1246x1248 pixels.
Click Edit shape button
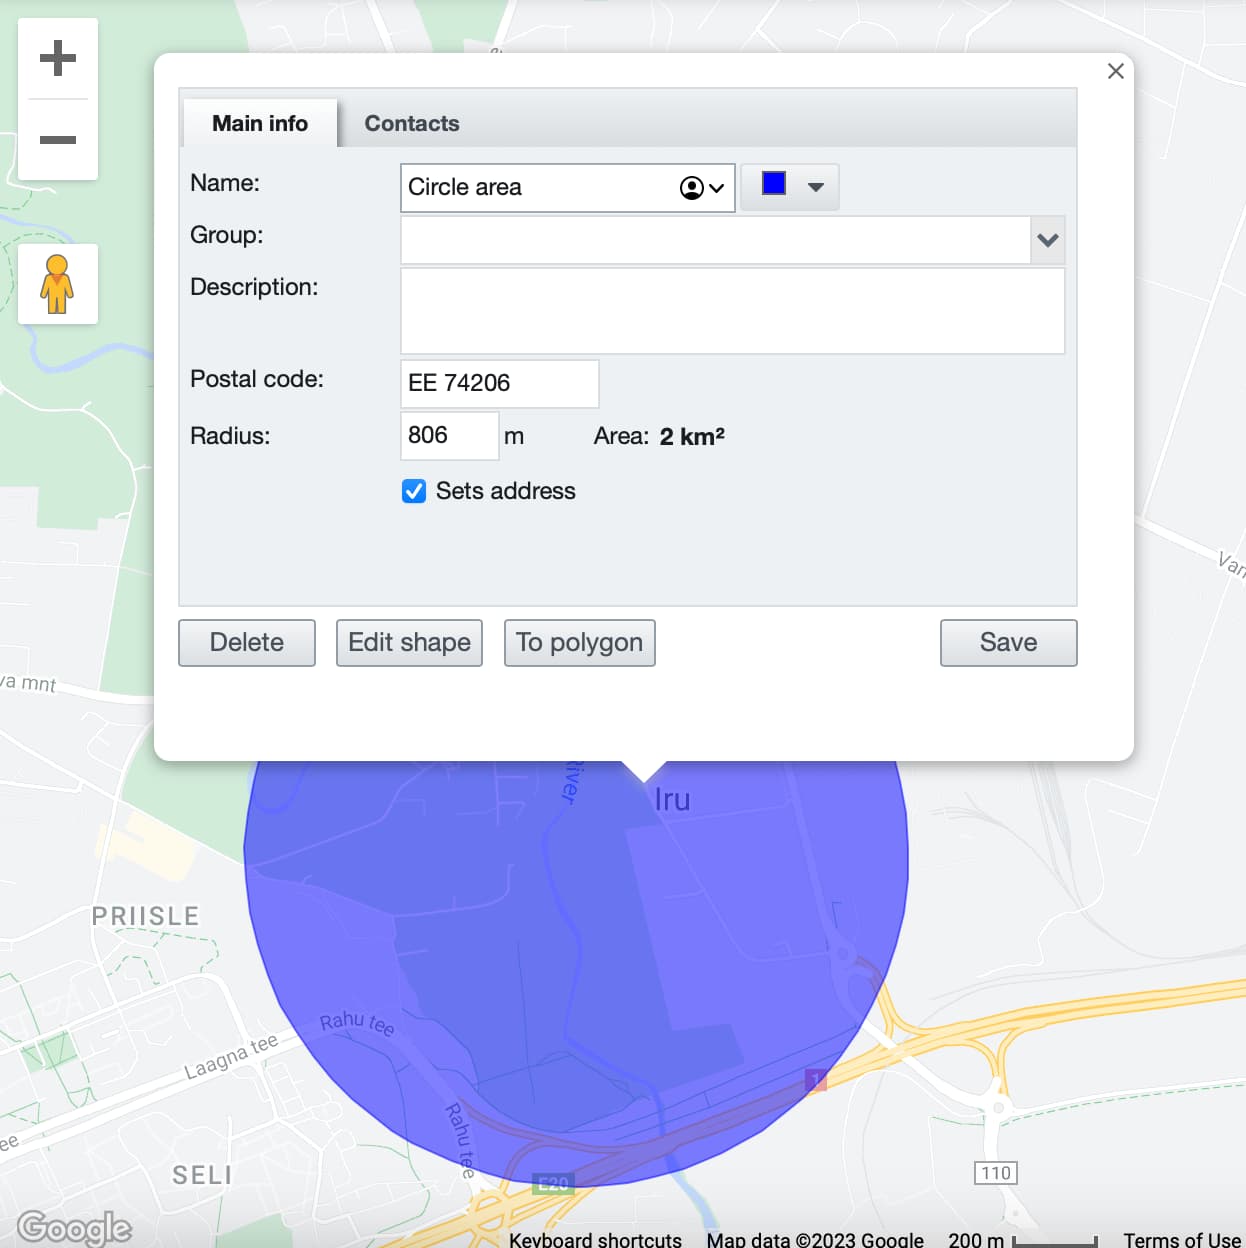409,643
